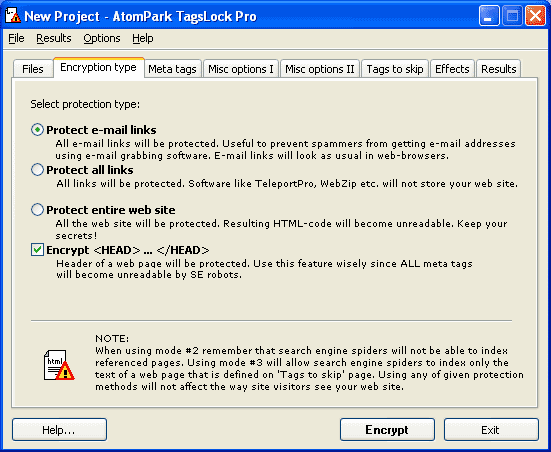
Task: Switch to the Effects tab
Action: coord(452,69)
